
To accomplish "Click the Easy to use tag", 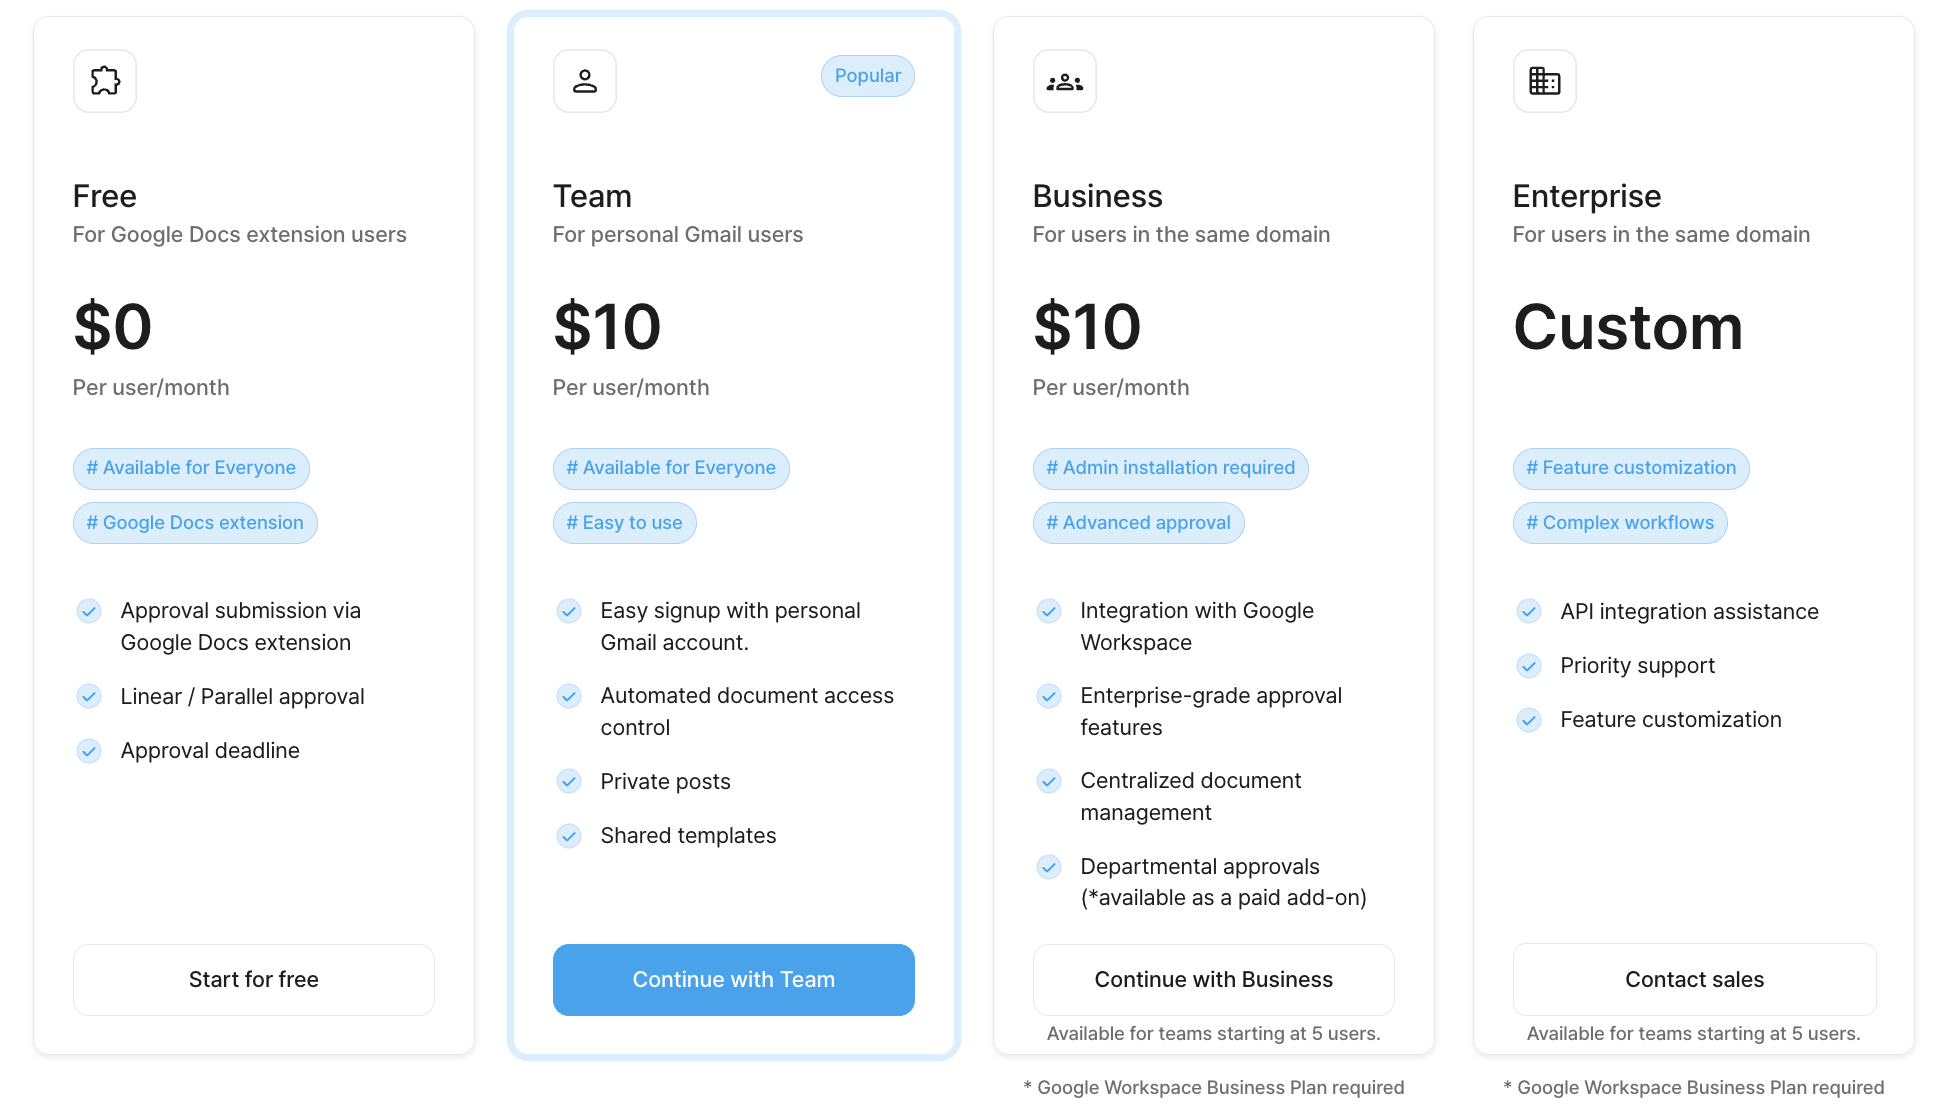I will click(624, 523).
